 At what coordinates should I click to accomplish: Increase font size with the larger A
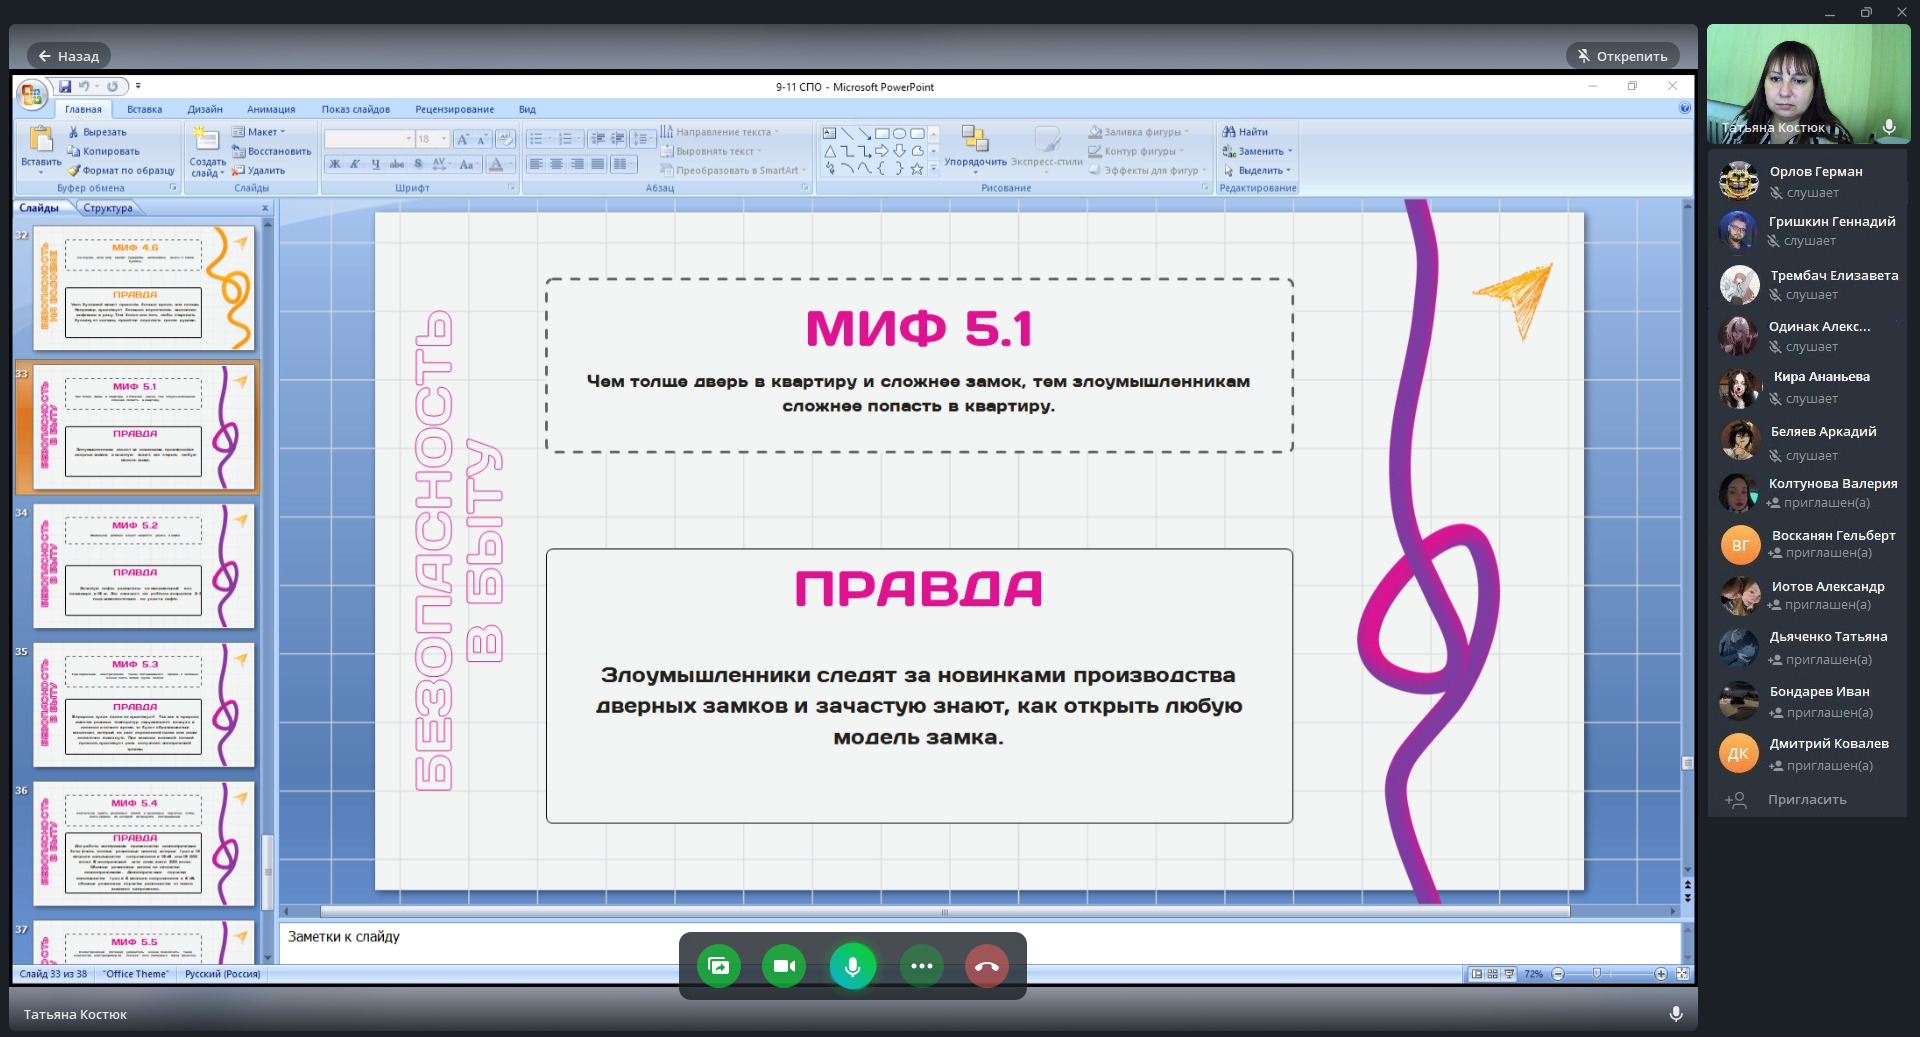(x=463, y=139)
